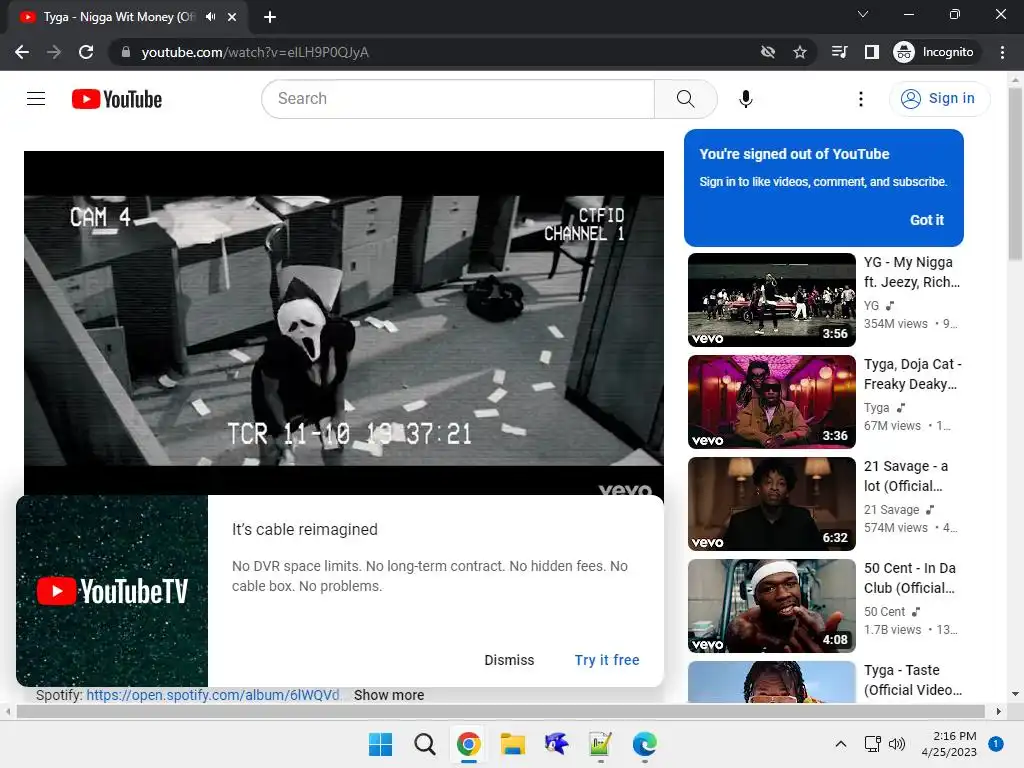The height and width of the screenshot is (768, 1024).
Task: Open the Spotify album link
Action: coord(213,696)
